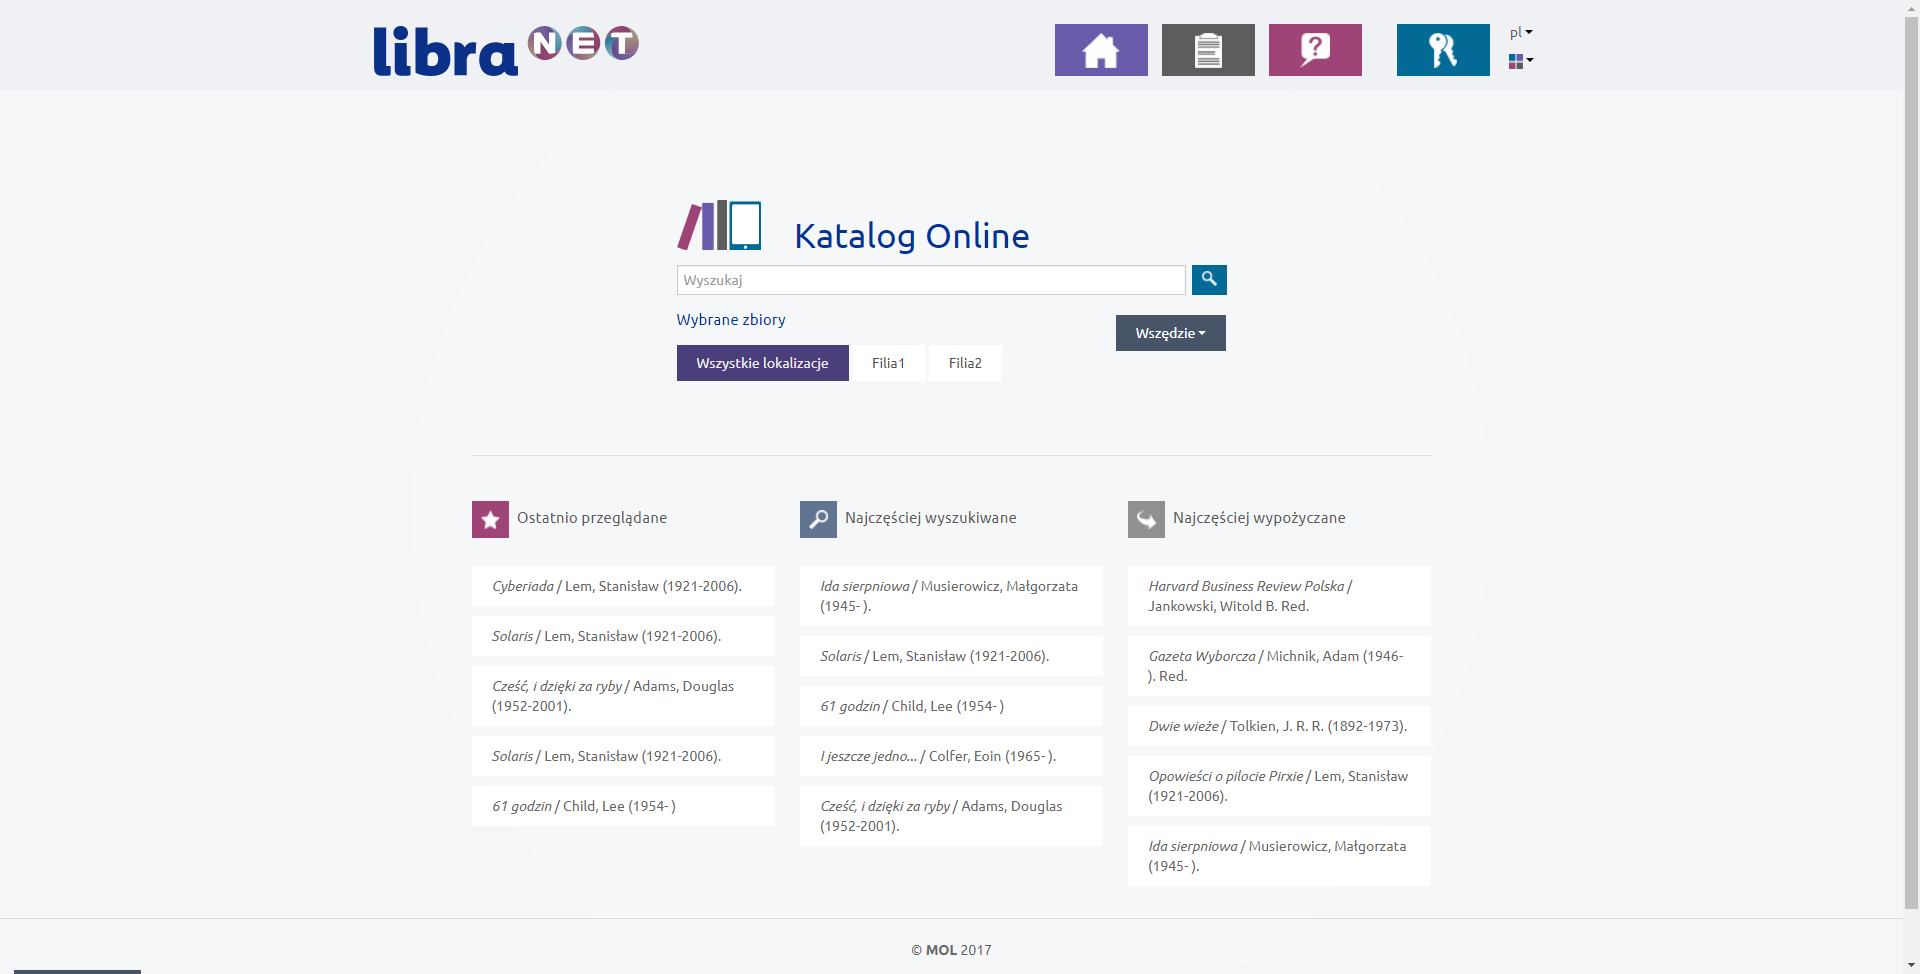
Task: Open I jeszcze jedno... by Colfer
Action: 951,756
